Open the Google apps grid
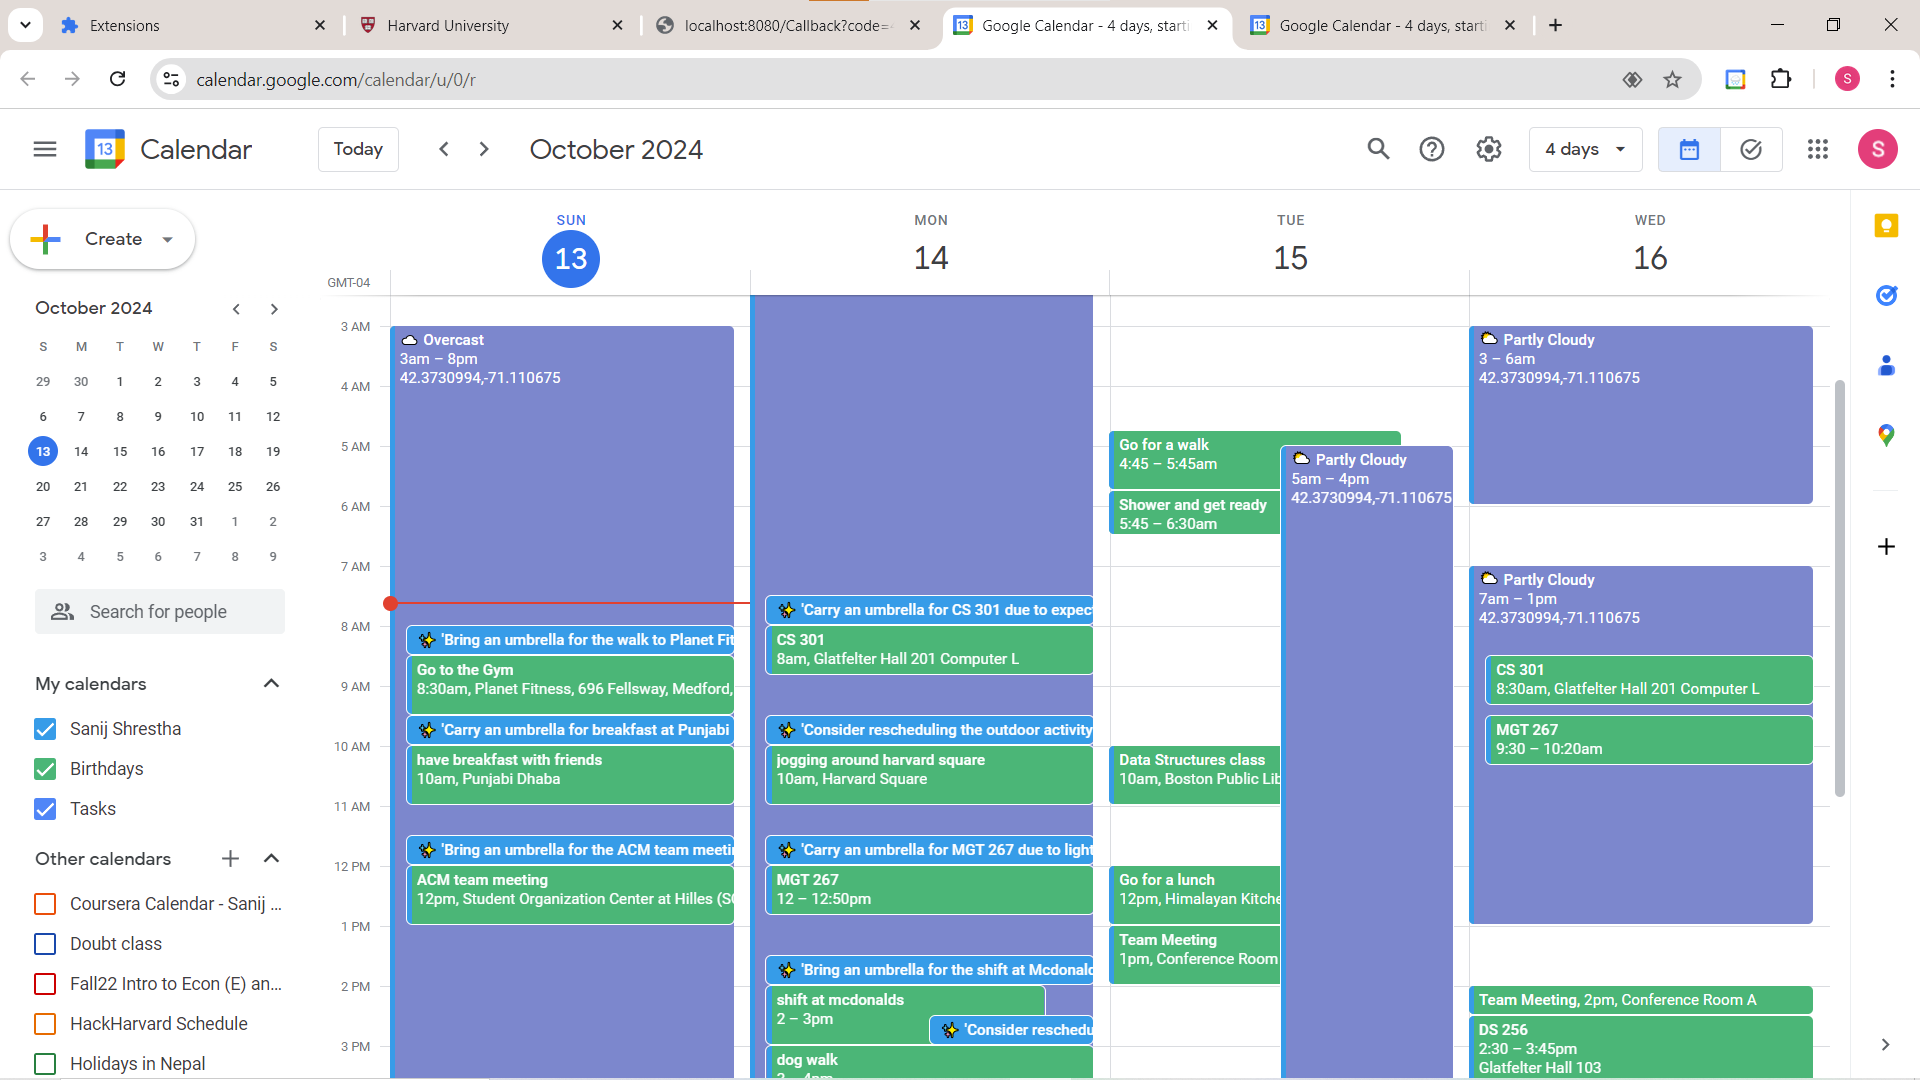This screenshot has width=1920, height=1080. [1818, 149]
